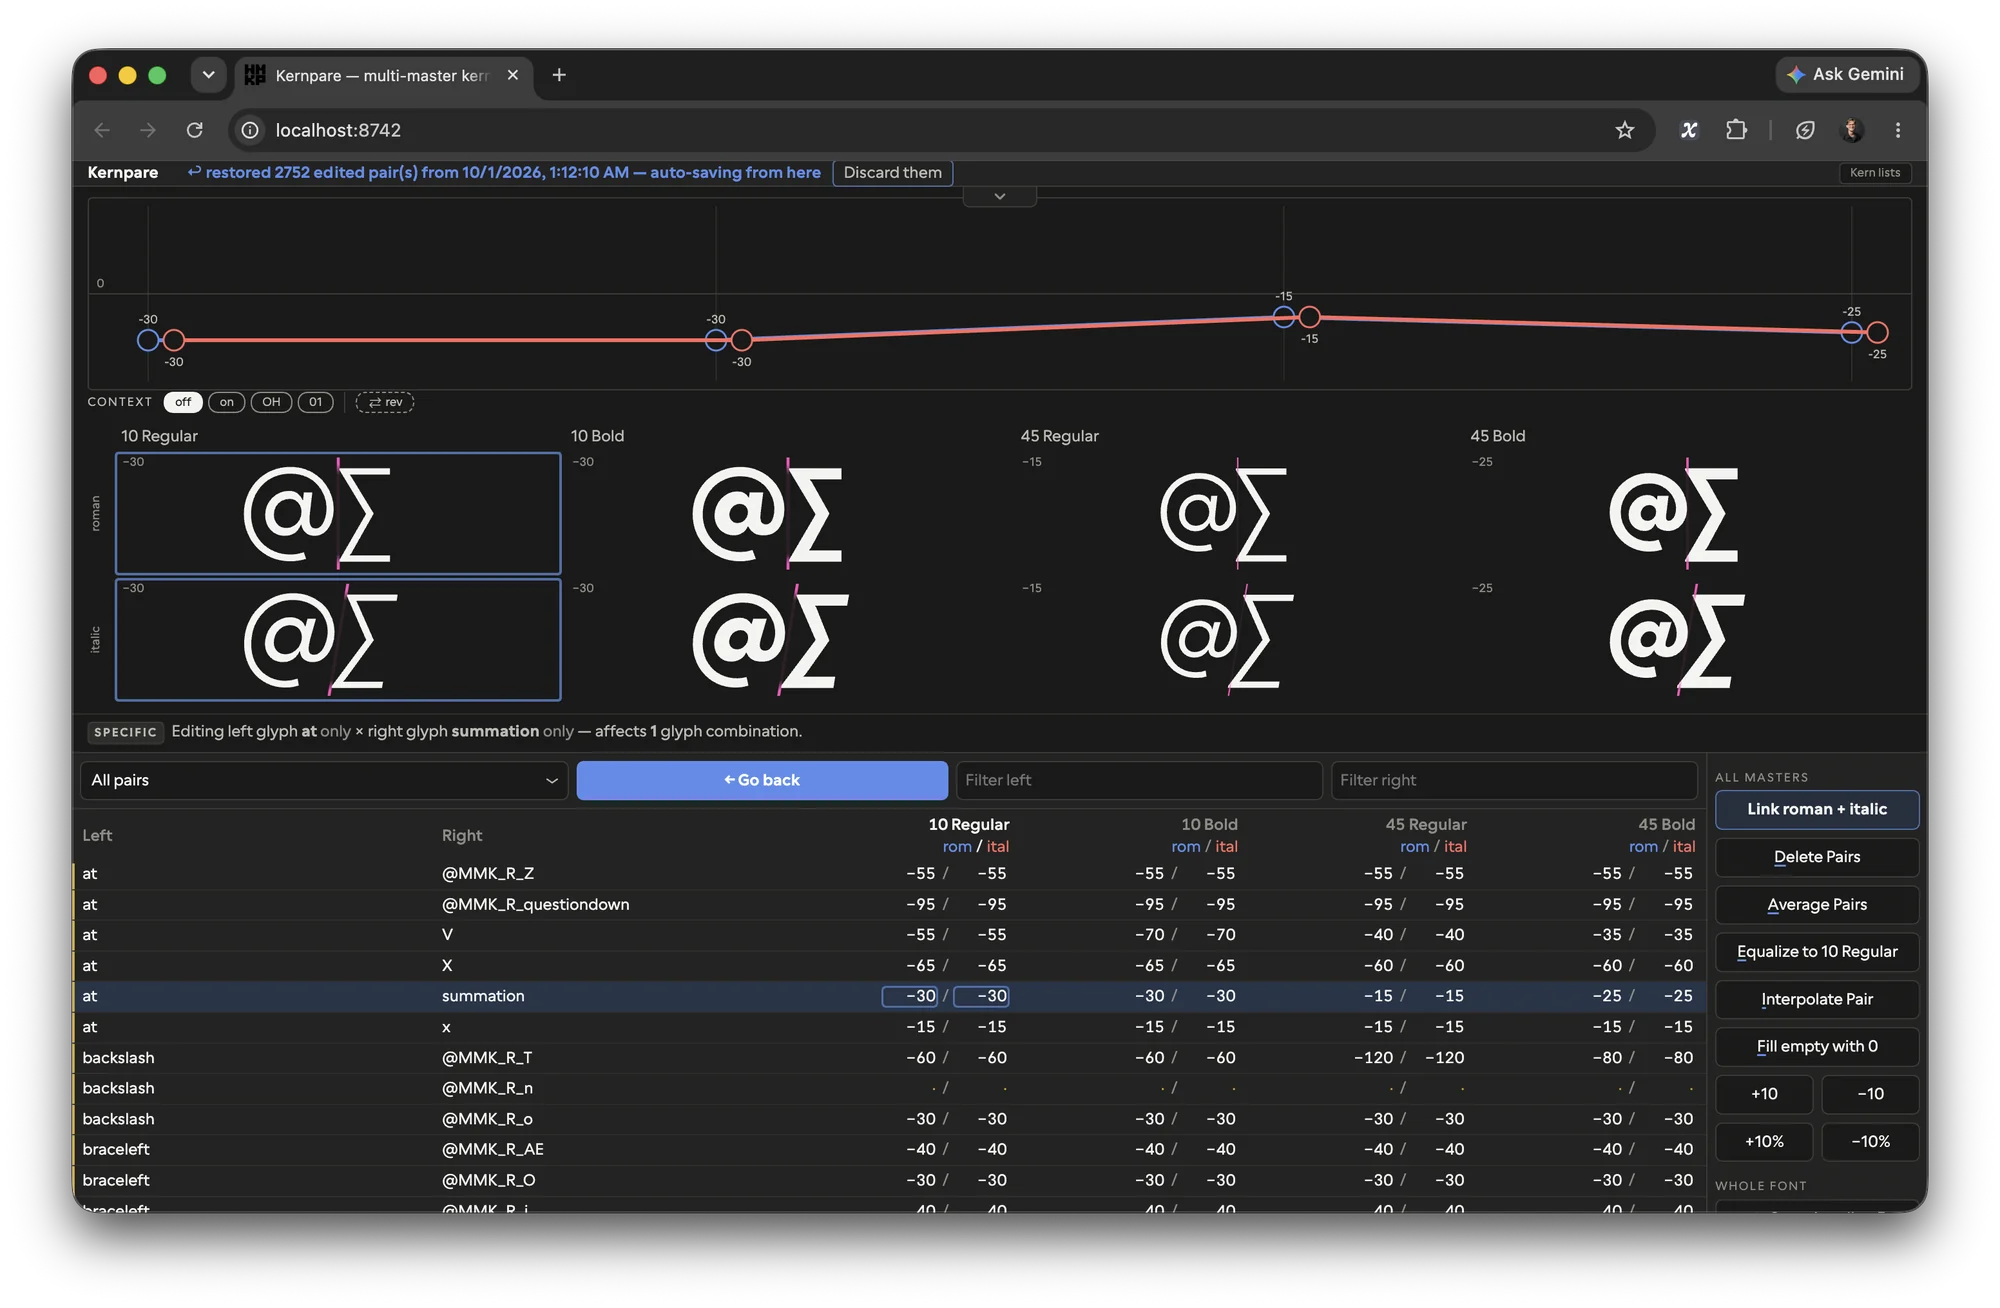Open the profile avatar icon
The height and width of the screenshot is (1308, 2000).
1852,130
